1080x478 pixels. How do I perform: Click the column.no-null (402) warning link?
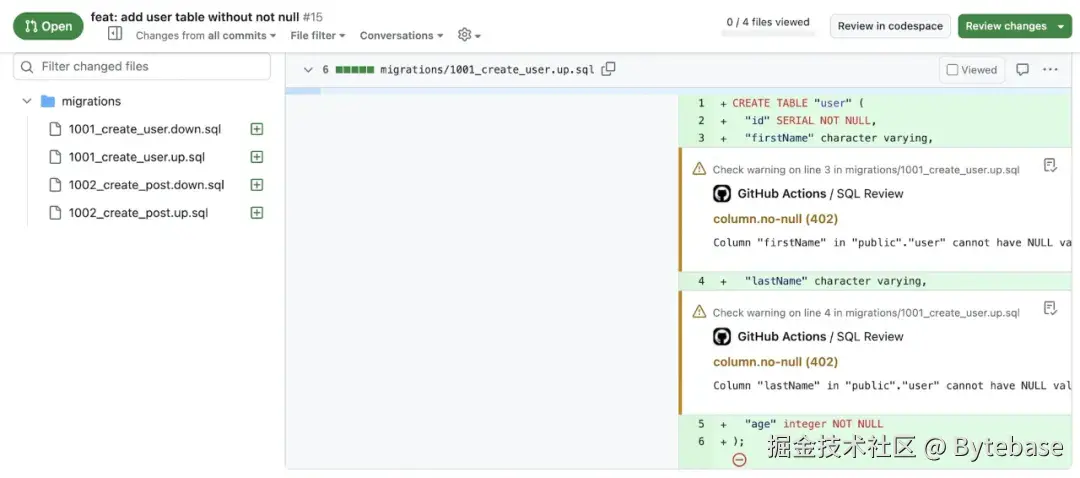(x=775, y=219)
